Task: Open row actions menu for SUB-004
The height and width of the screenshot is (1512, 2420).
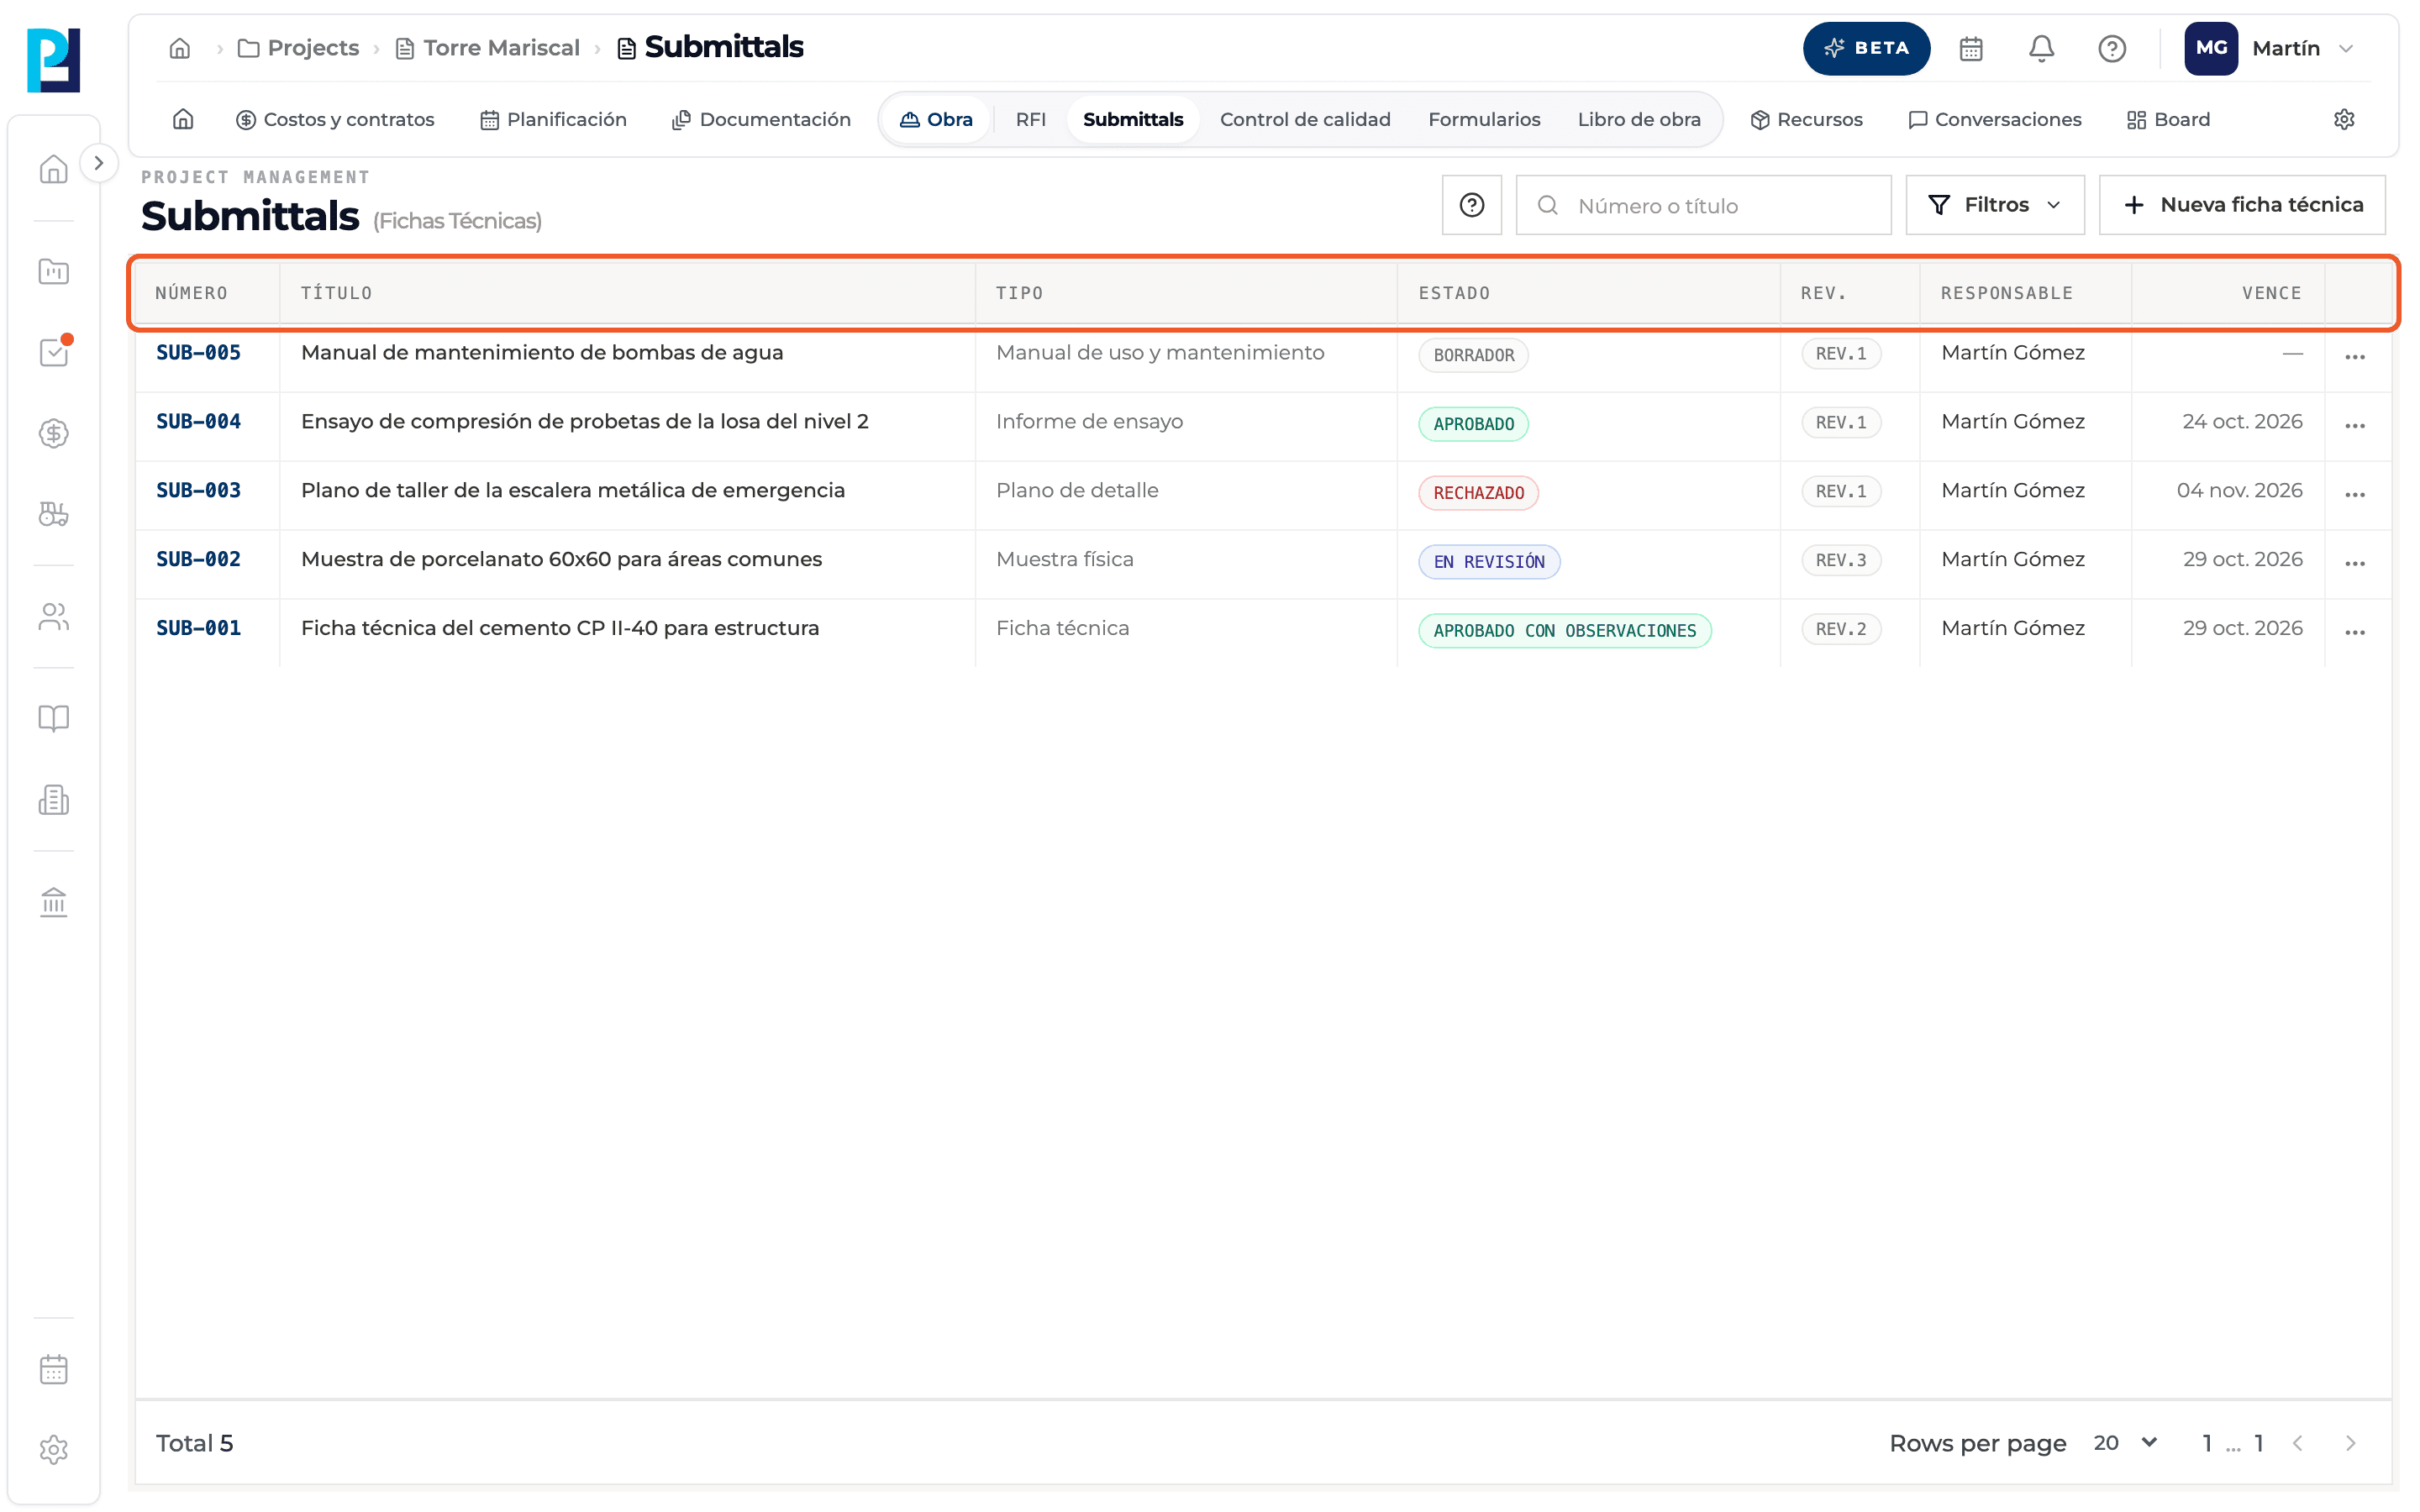Action: tap(2355, 425)
